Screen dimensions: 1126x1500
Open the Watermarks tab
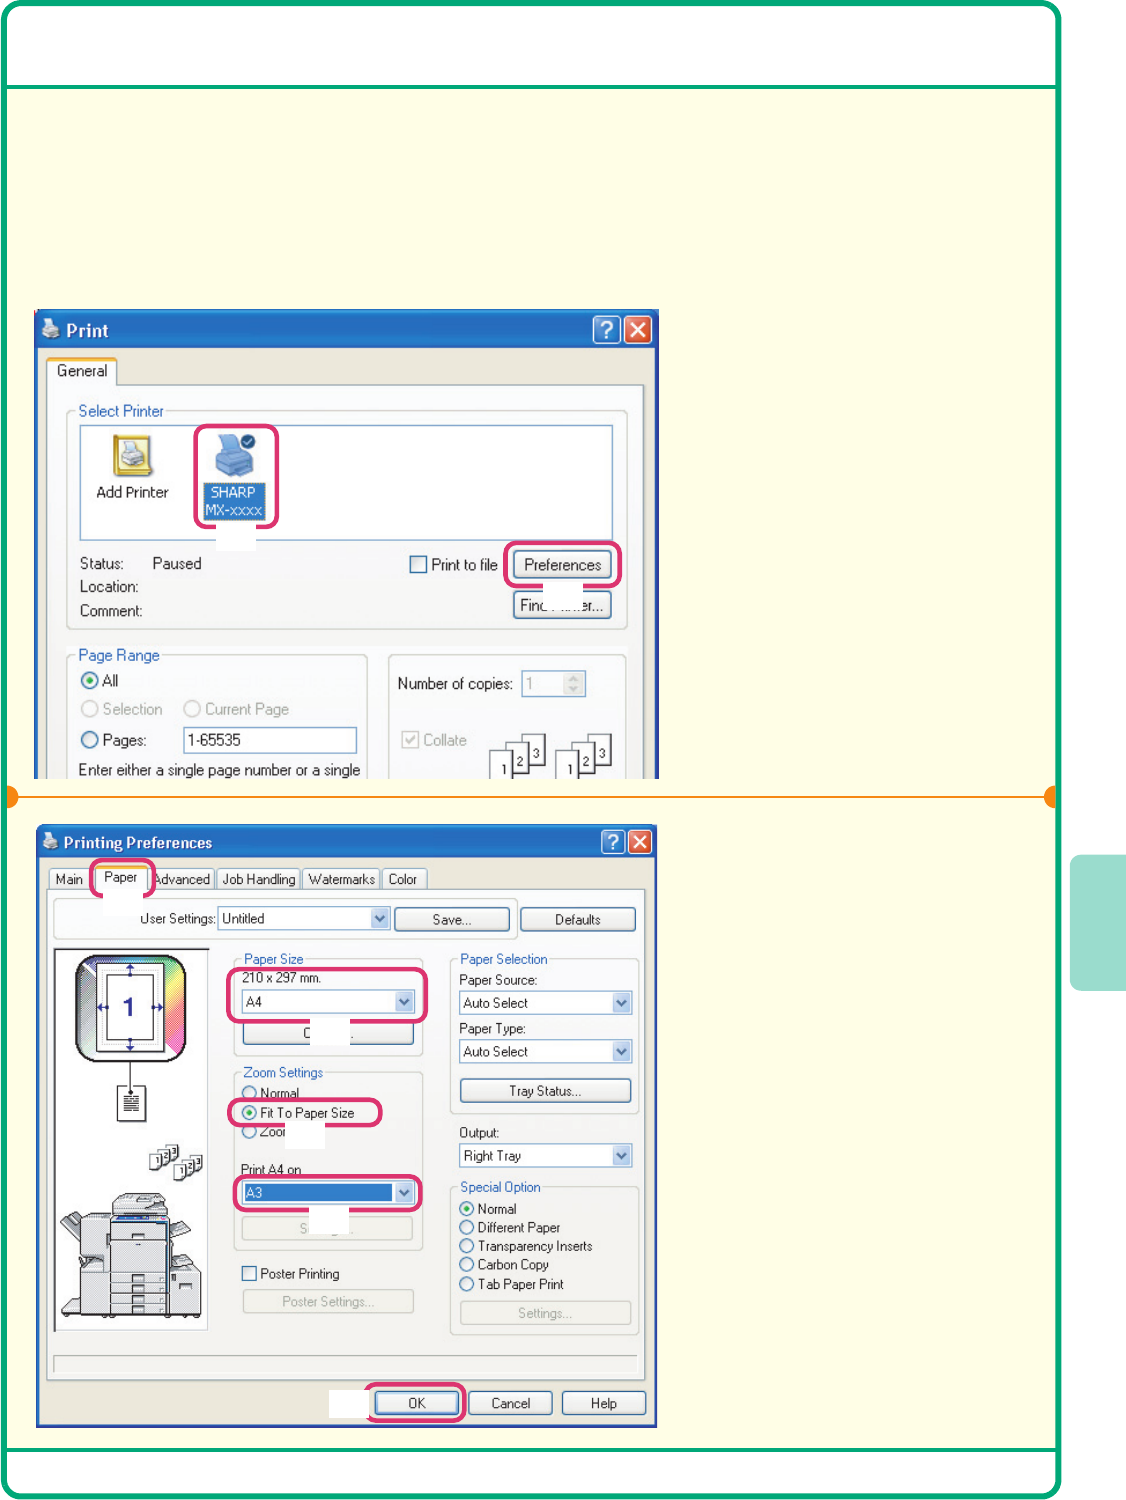[x=341, y=880]
